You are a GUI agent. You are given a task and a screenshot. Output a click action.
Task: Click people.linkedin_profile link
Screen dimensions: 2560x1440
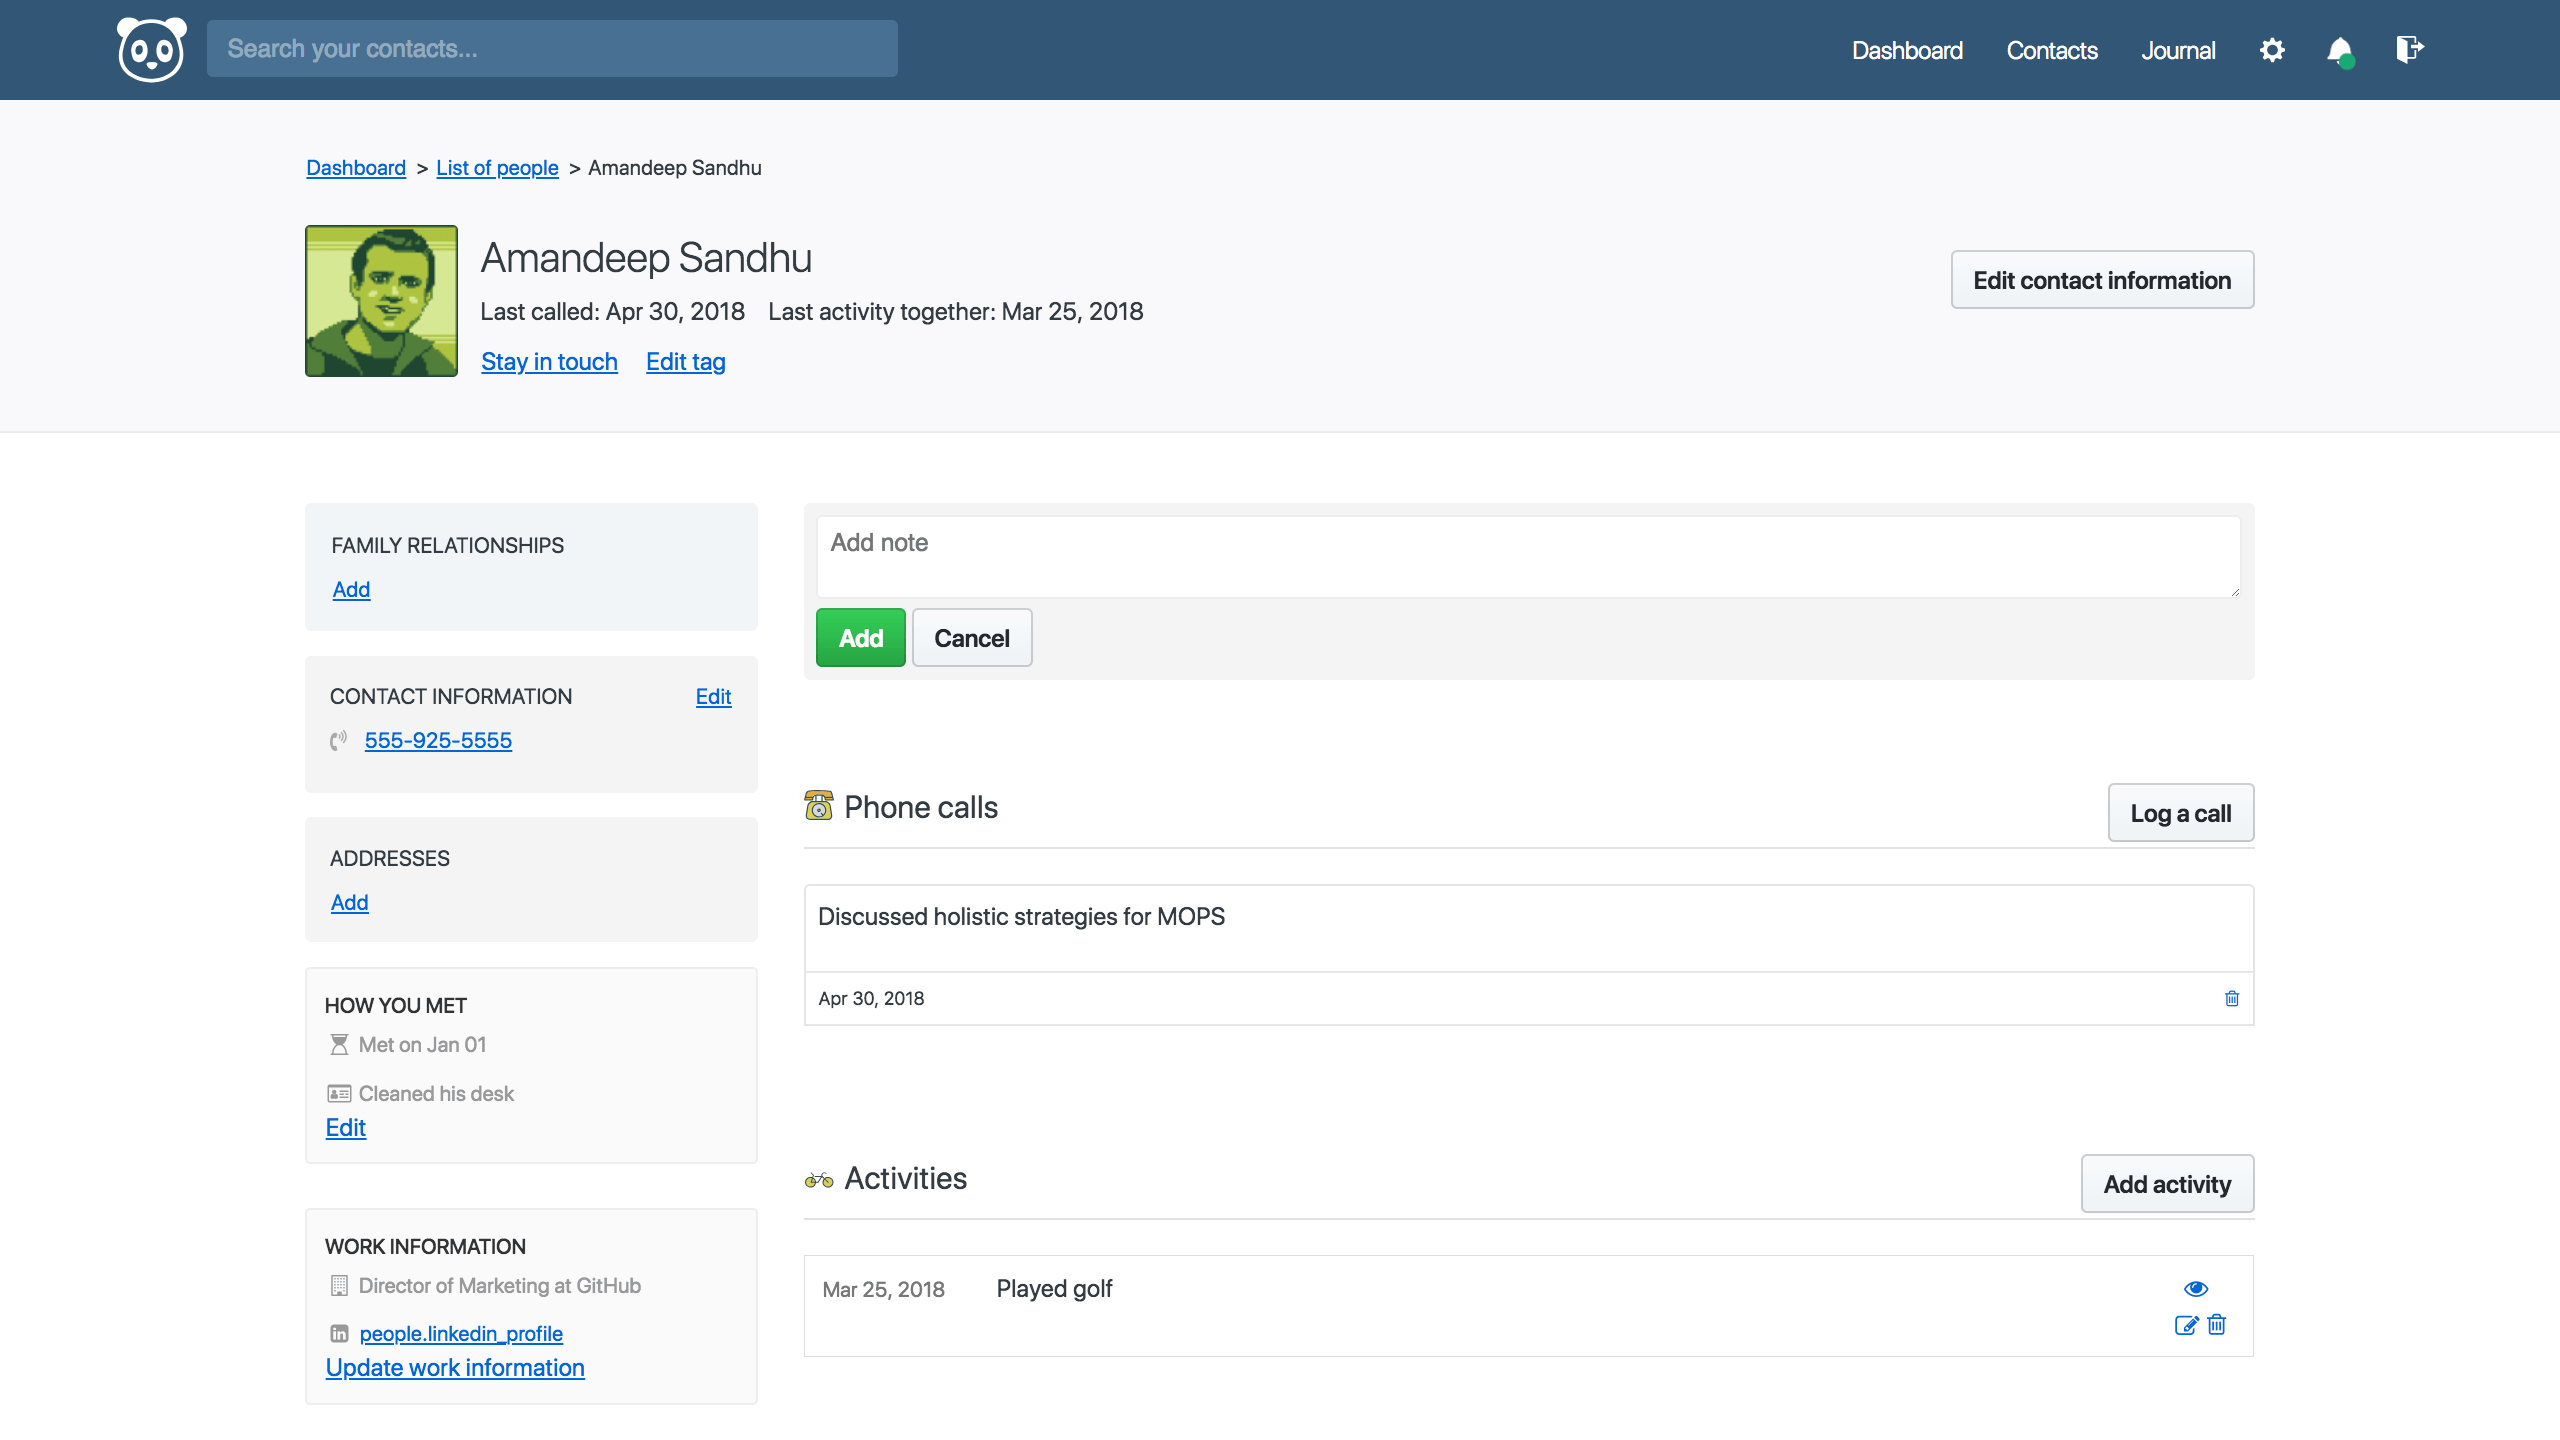tap(461, 1333)
